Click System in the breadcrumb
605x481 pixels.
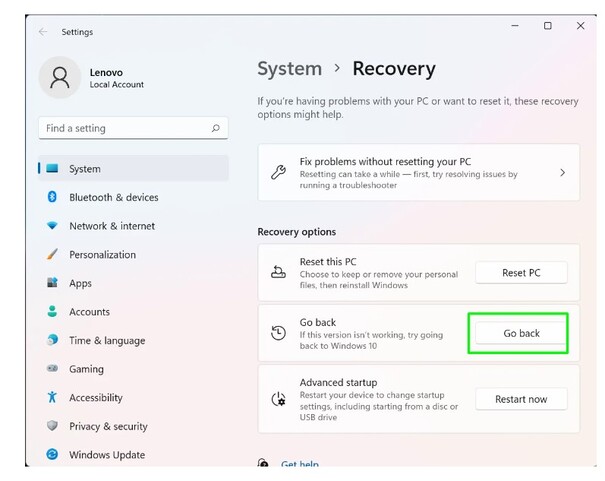(290, 69)
